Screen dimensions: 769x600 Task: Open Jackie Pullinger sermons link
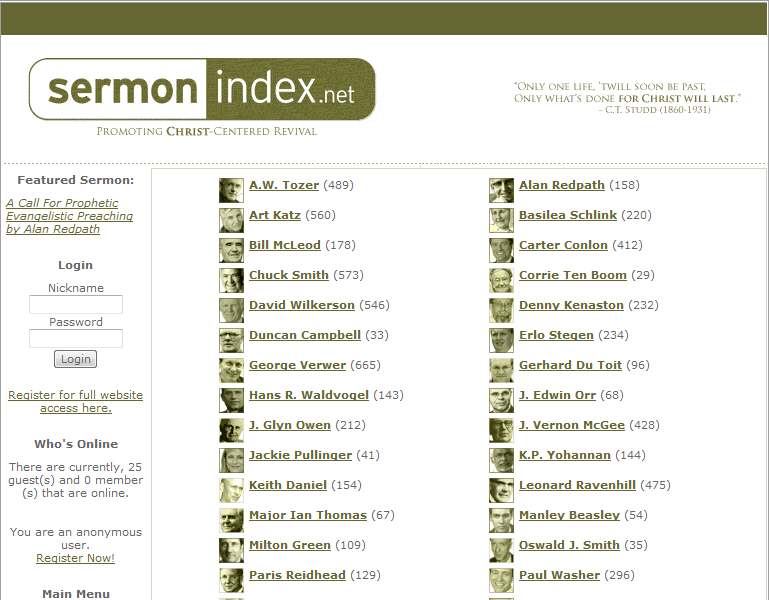(300, 454)
